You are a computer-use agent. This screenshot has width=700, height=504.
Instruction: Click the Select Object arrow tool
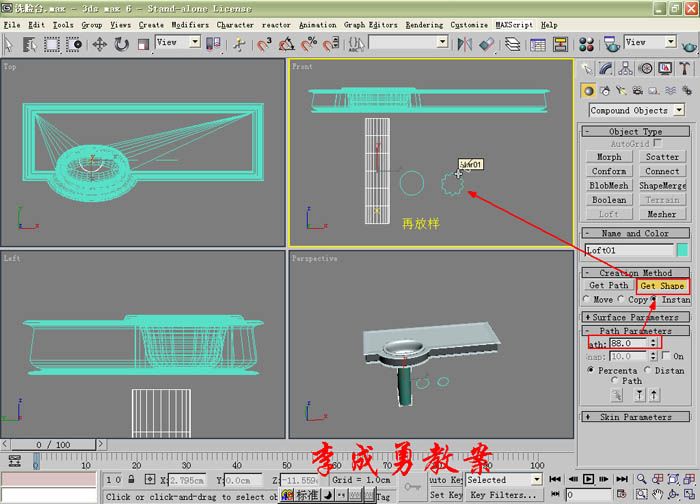pos(8,44)
